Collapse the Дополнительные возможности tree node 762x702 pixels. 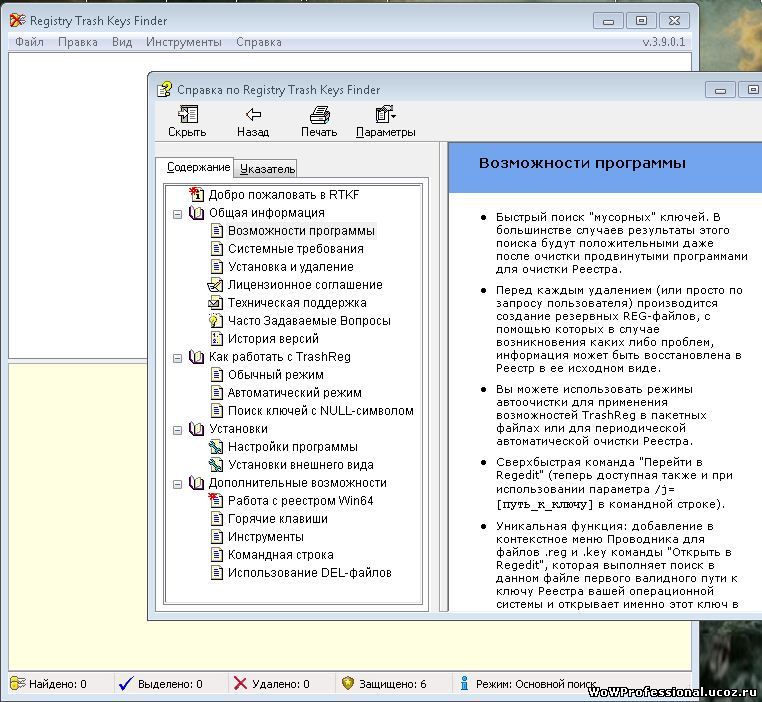click(x=177, y=484)
